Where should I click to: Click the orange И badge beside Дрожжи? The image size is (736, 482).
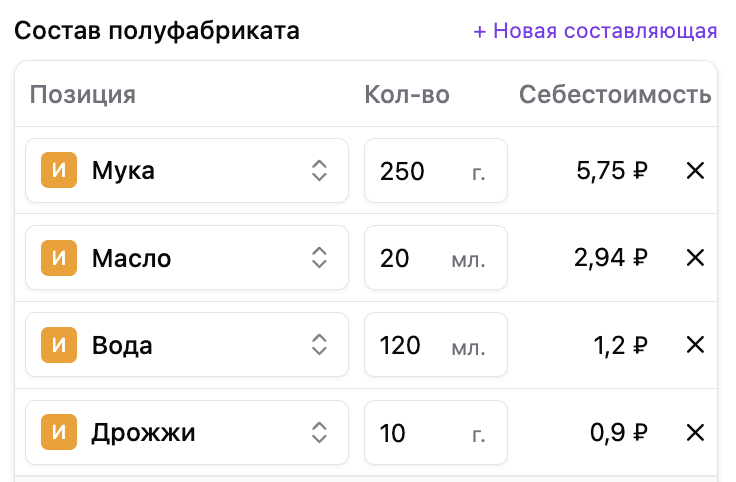click(59, 432)
